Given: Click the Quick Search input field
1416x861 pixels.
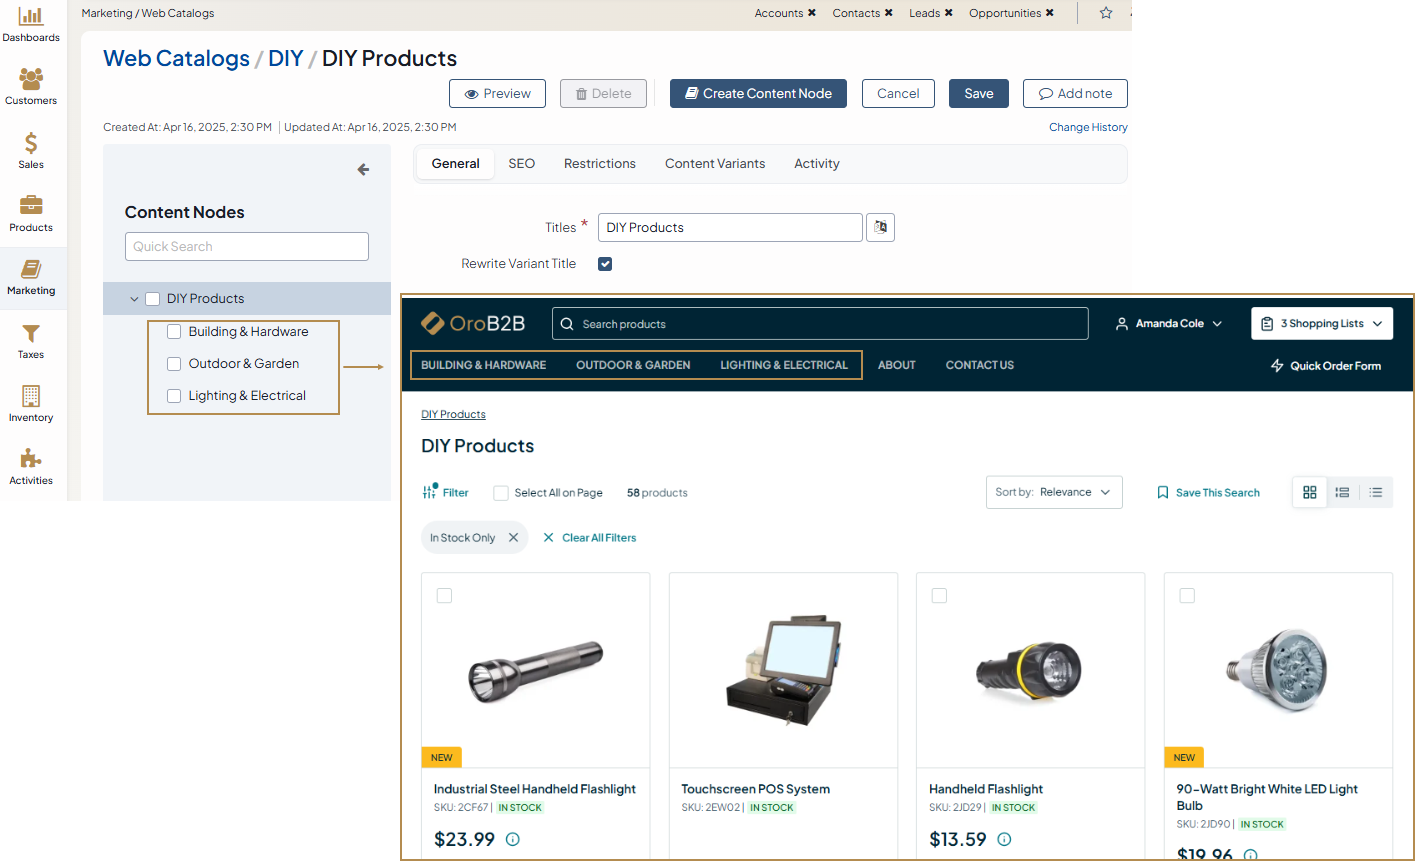Looking at the screenshot, I should click(x=247, y=247).
